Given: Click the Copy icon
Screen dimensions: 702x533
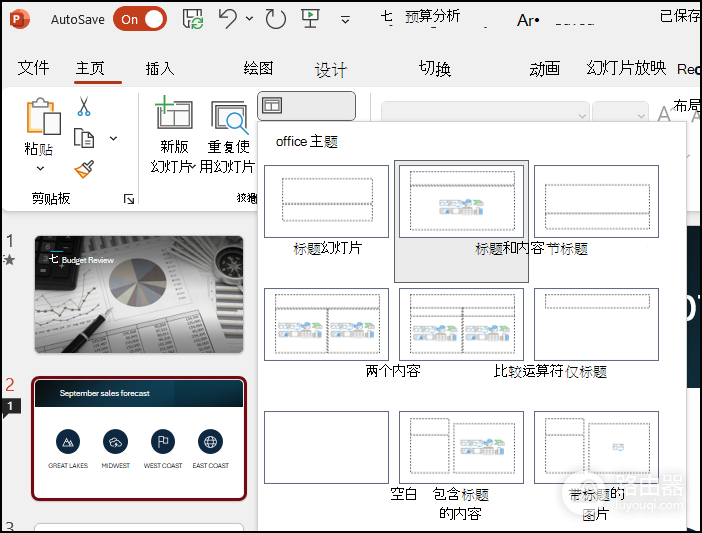Looking at the screenshot, I should pos(84,138).
